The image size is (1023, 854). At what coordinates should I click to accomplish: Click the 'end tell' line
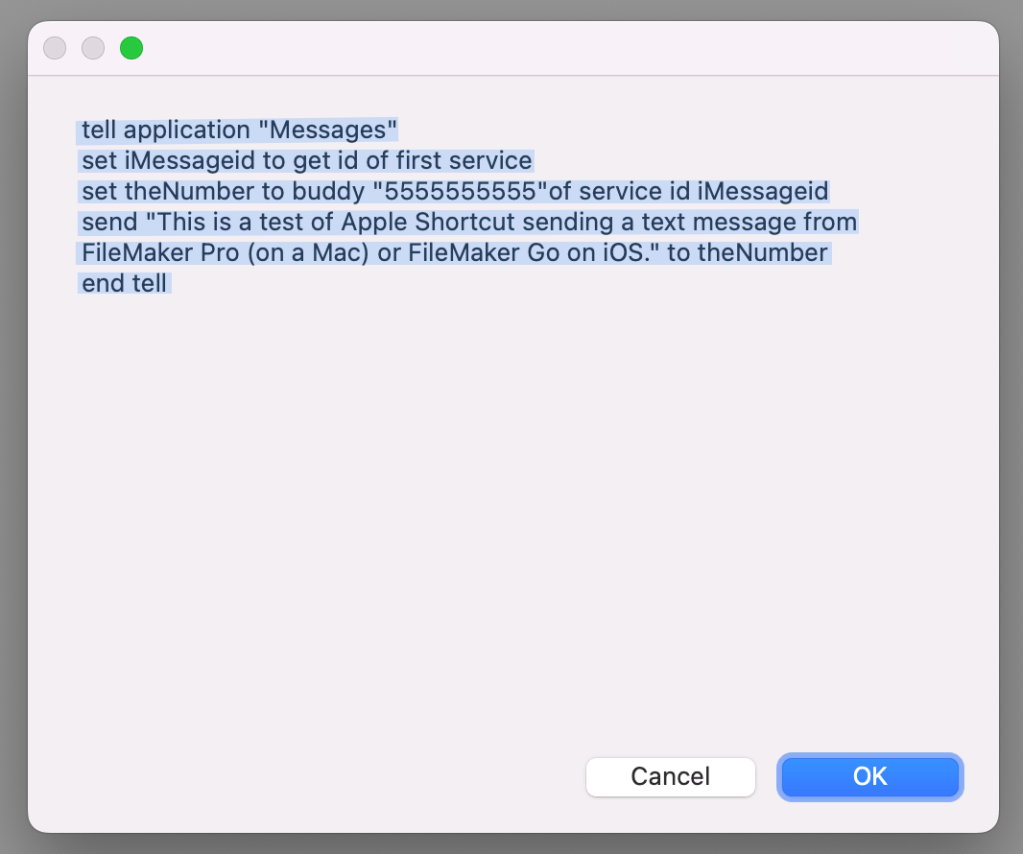tap(124, 283)
